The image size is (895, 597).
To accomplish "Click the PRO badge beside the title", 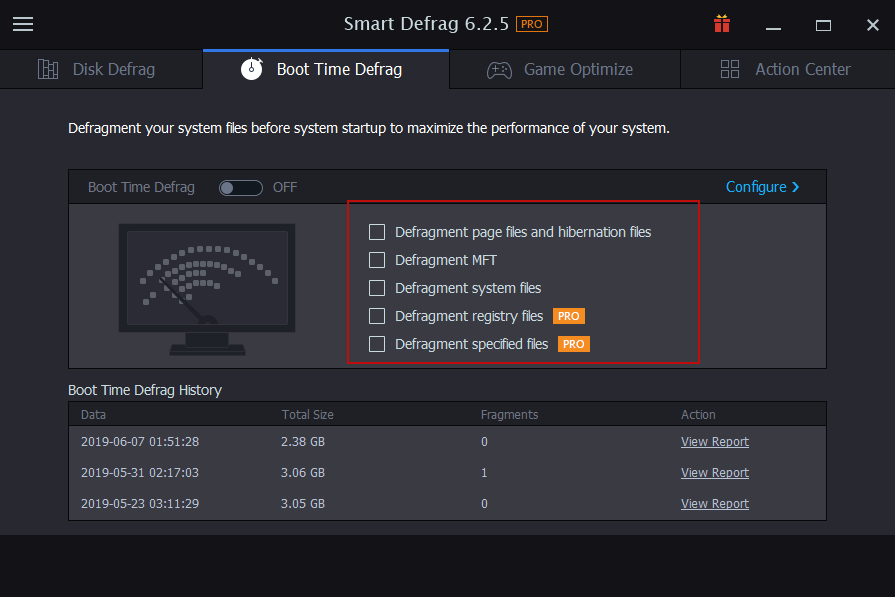I will [x=531, y=24].
